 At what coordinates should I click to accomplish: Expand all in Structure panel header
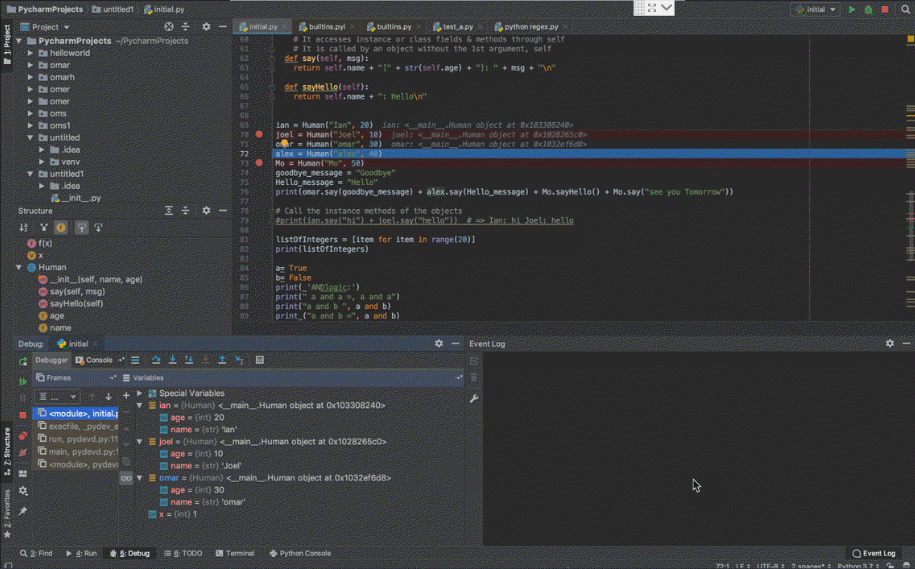coord(169,211)
